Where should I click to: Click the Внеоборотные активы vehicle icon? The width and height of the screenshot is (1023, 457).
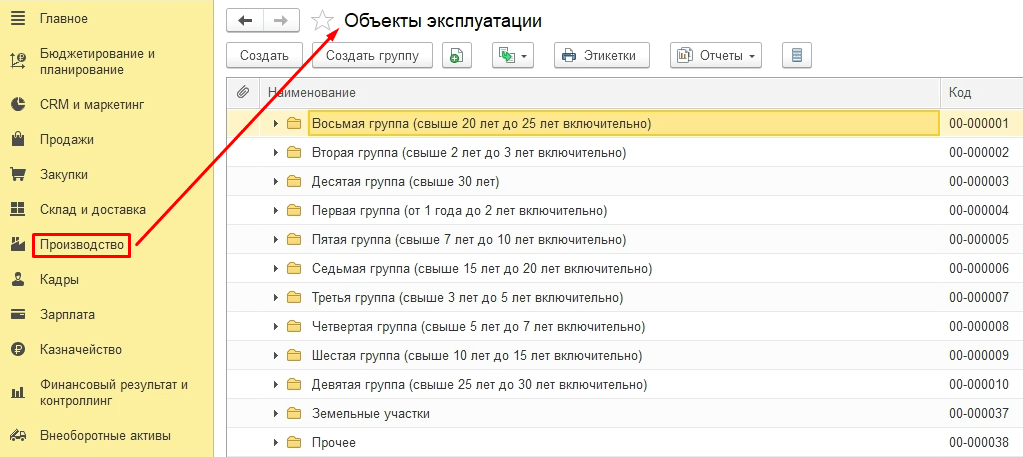(x=18, y=435)
